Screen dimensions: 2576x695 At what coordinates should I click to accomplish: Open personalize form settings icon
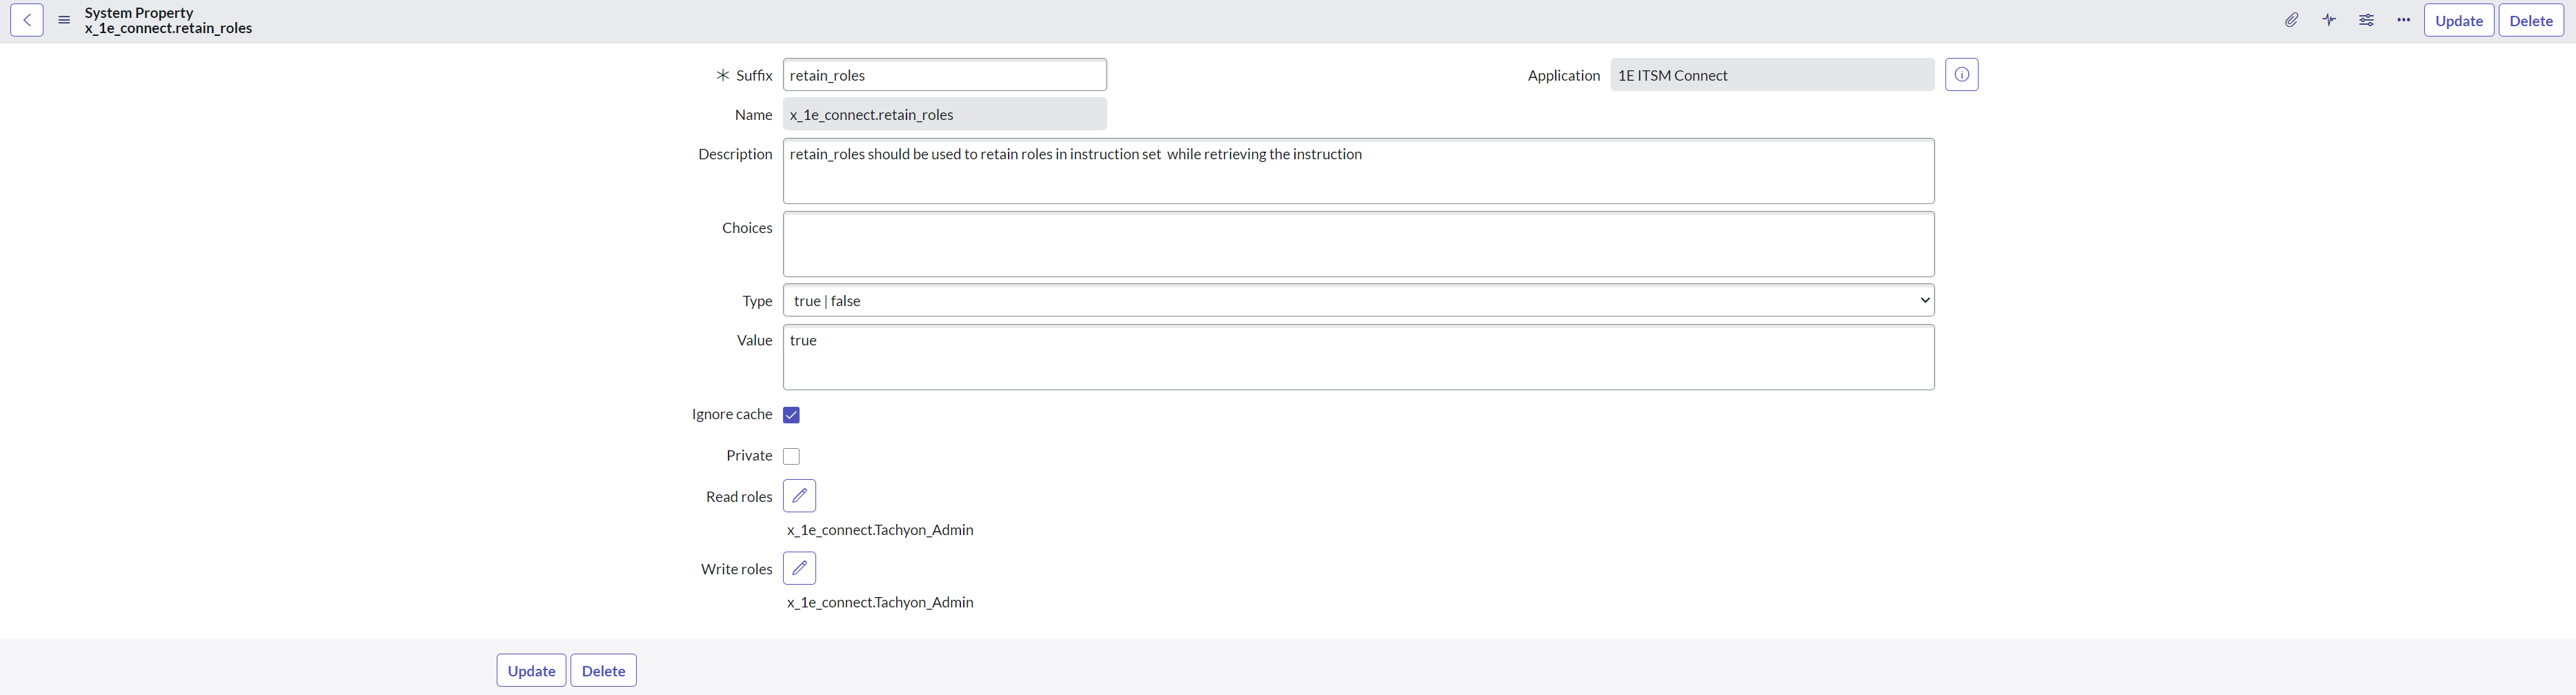[x=2366, y=20]
